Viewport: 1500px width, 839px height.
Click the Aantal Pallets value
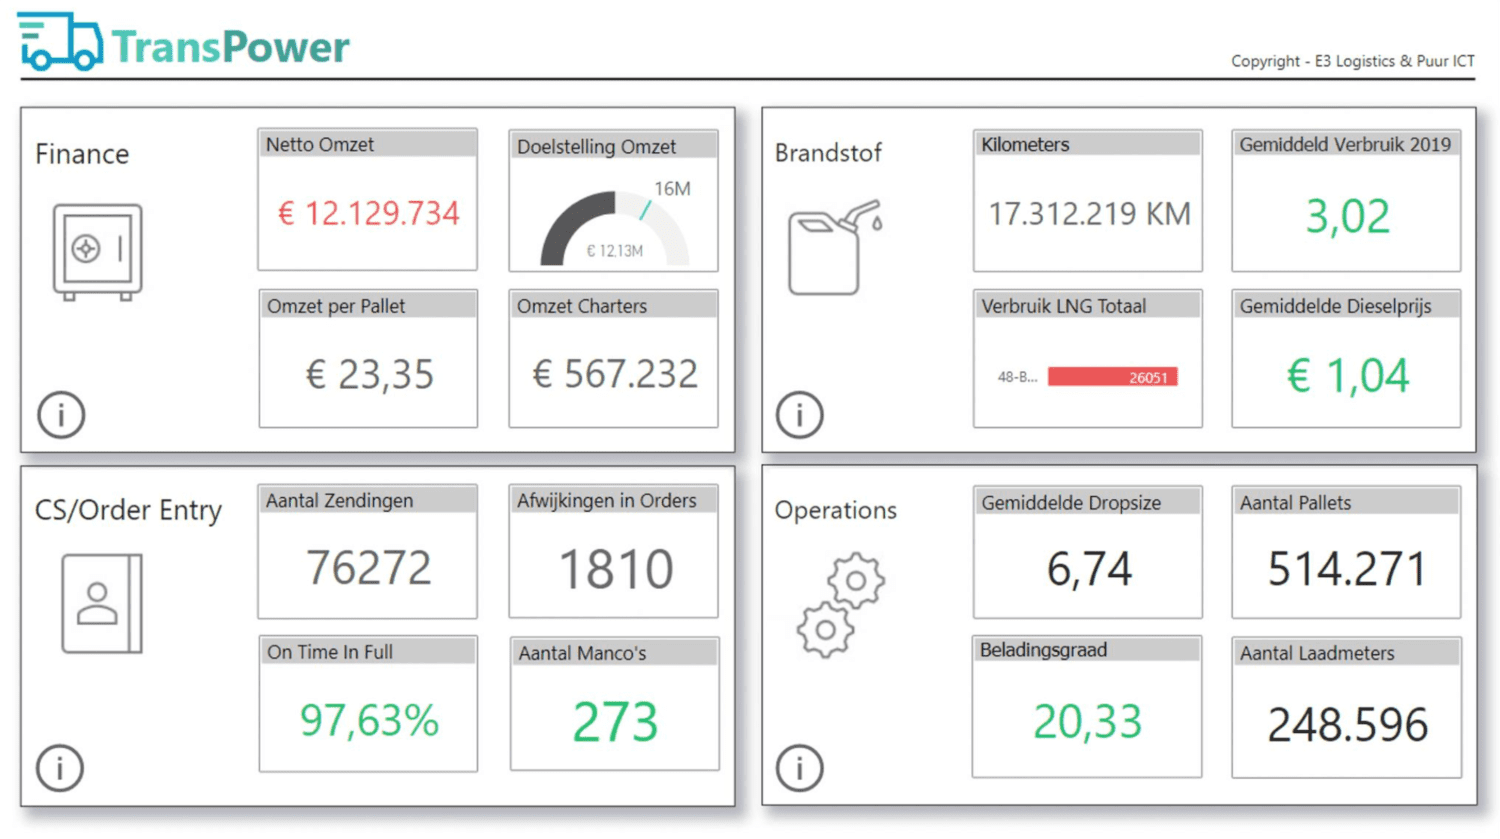1346,569
